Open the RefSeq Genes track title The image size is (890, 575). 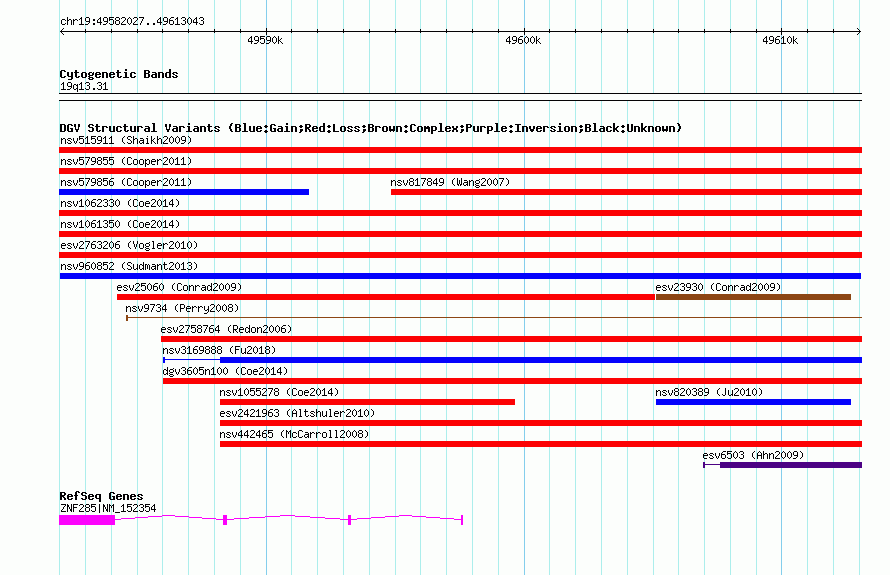[x=101, y=496]
